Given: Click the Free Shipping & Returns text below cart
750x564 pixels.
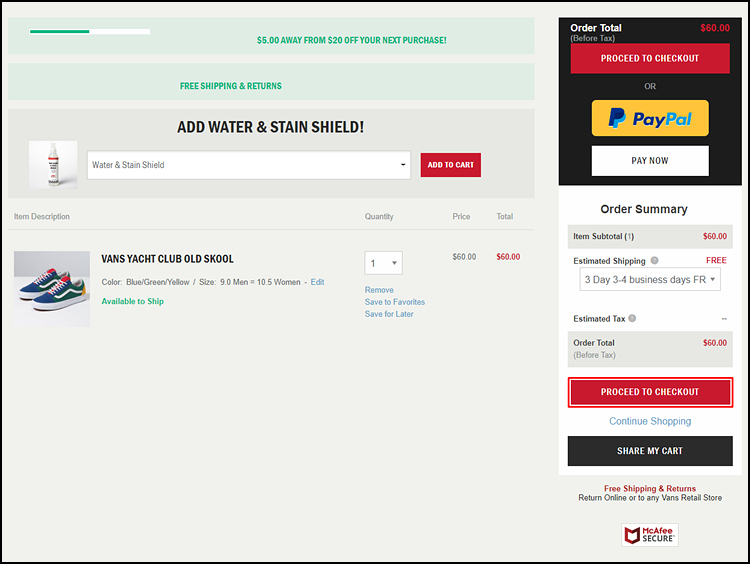Looking at the screenshot, I should (650, 488).
